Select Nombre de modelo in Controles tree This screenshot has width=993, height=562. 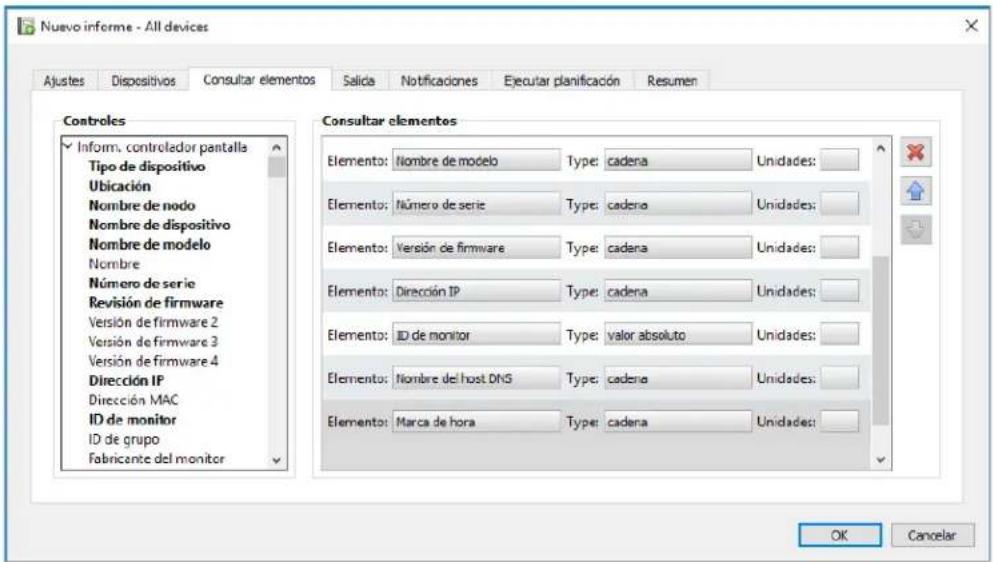[149, 245]
